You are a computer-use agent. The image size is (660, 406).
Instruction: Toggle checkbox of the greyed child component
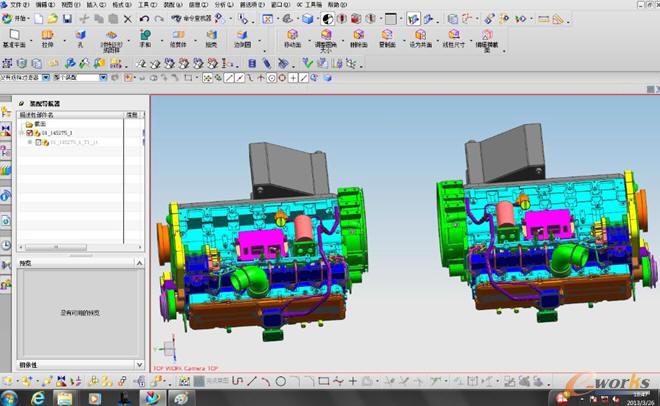[x=40, y=143]
